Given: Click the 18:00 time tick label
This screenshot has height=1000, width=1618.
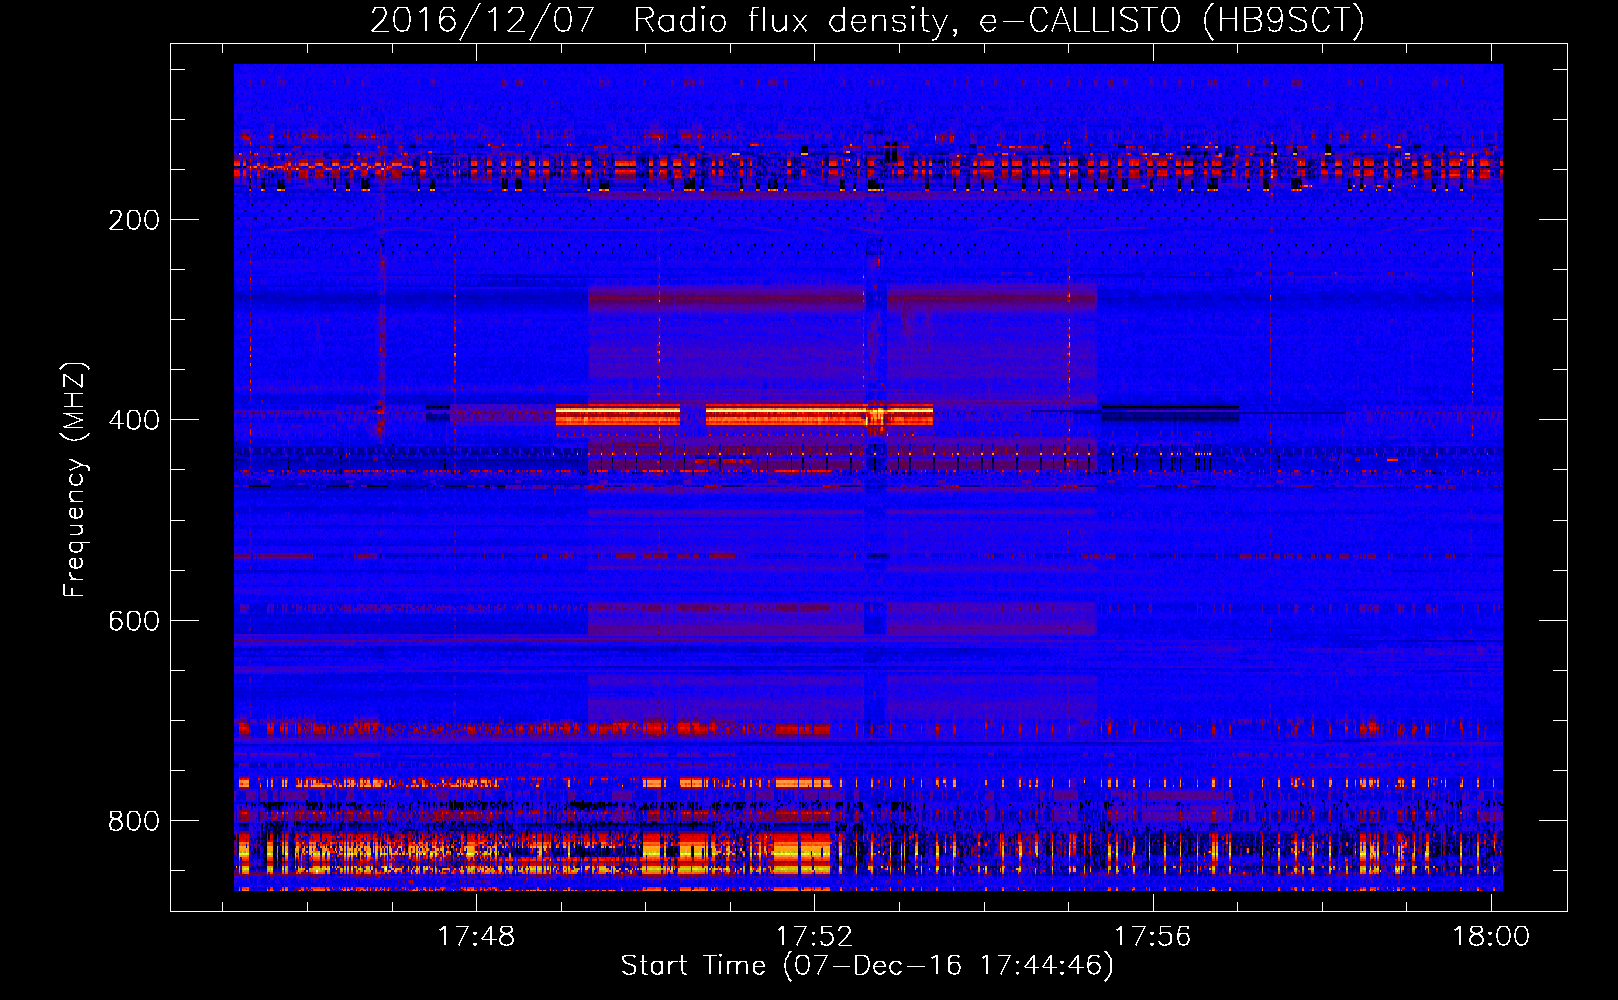Looking at the screenshot, I should 1491,936.
